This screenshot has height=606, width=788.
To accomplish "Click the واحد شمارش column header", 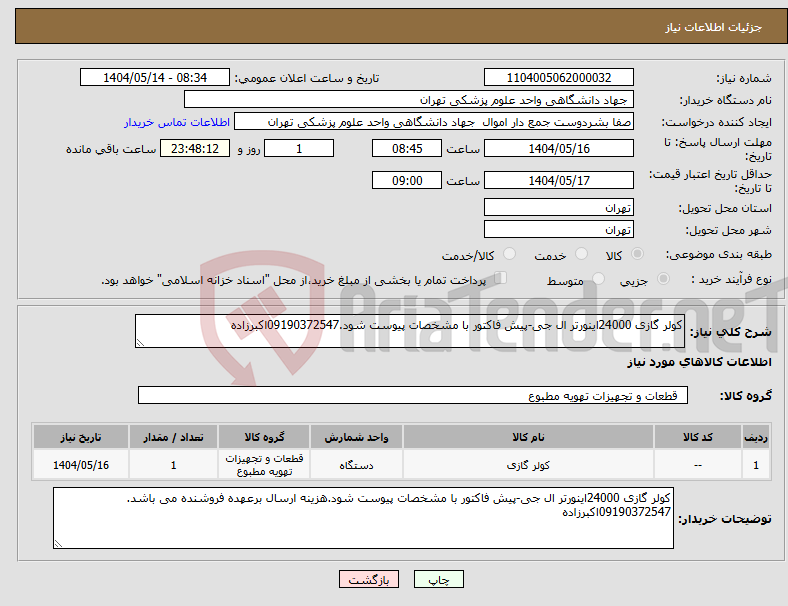I will pyautogui.click(x=356, y=437).
